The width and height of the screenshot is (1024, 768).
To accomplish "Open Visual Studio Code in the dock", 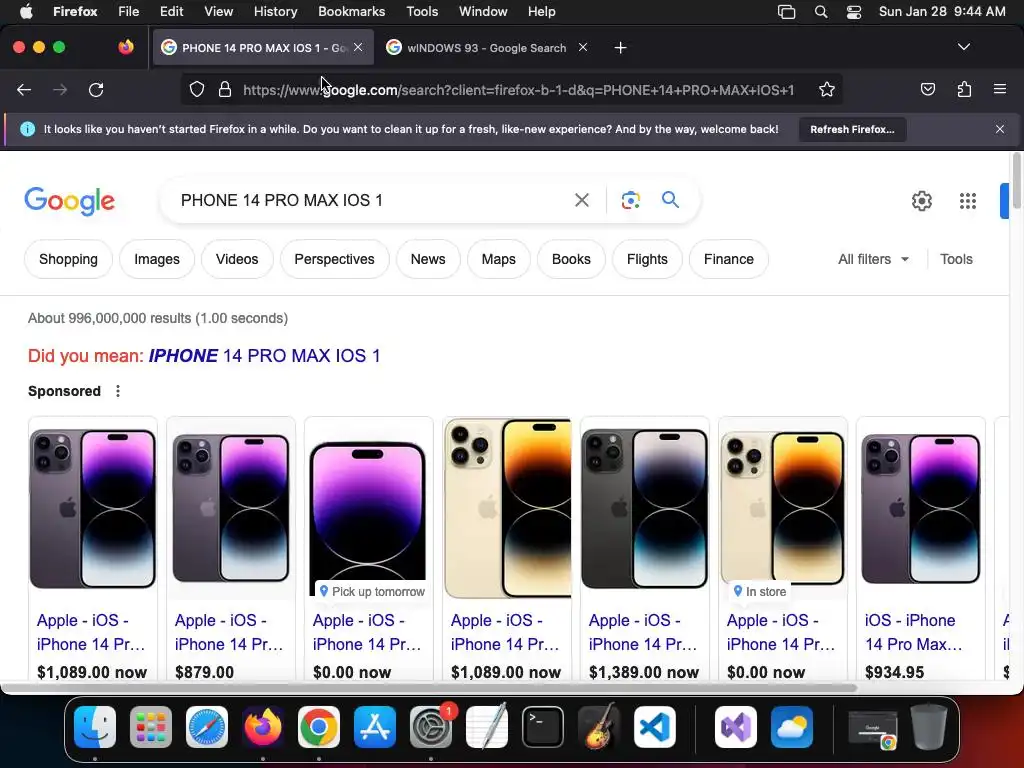I will [x=655, y=727].
